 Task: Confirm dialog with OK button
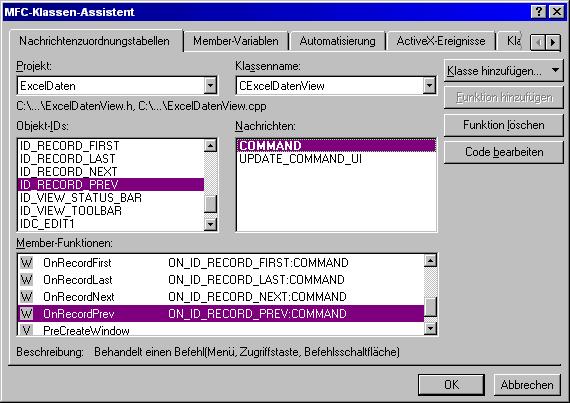click(x=451, y=385)
